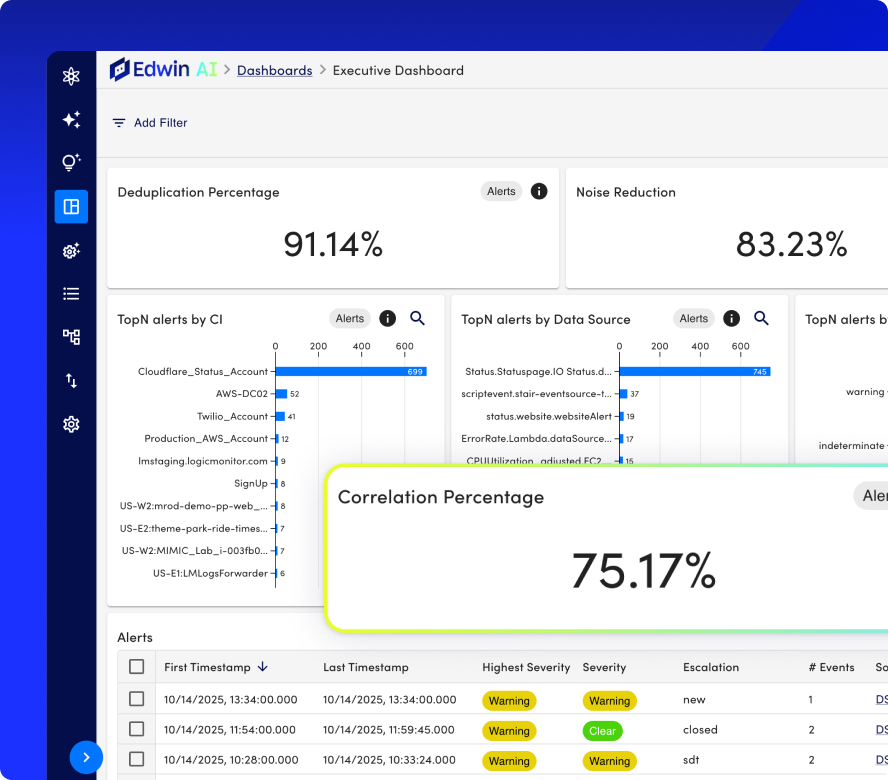The width and height of the screenshot is (888, 780).
Task: Expand the sidebar with blue chevron button
Action: point(86,757)
